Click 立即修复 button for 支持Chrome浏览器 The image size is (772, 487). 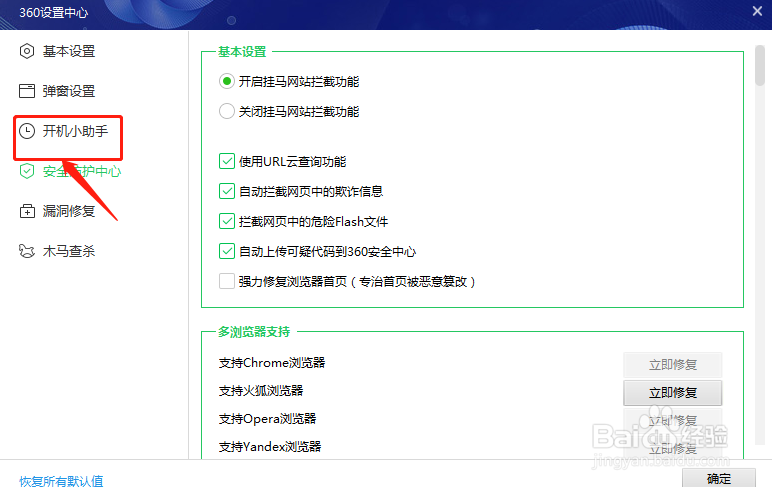click(673, 365)
